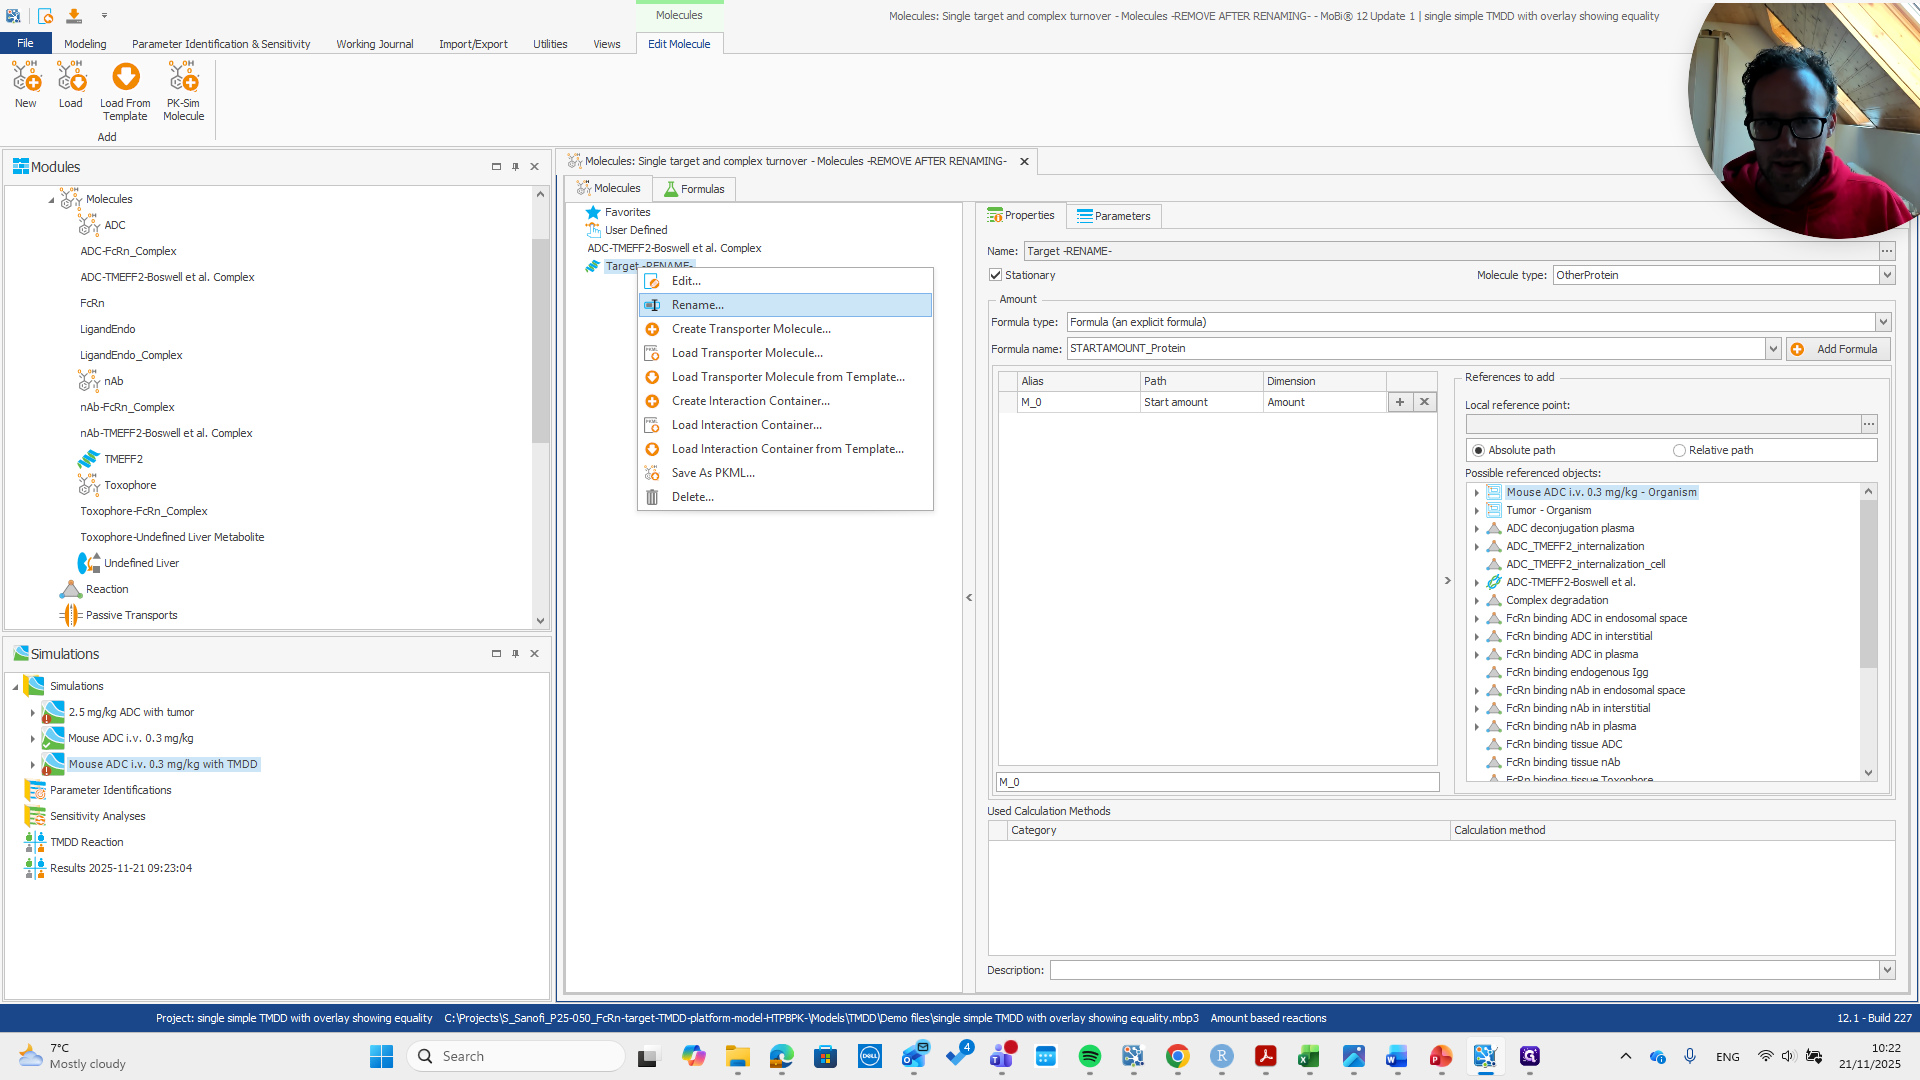Choose Rename... from the context menu

pyautogui.click(x=698, y=305)
